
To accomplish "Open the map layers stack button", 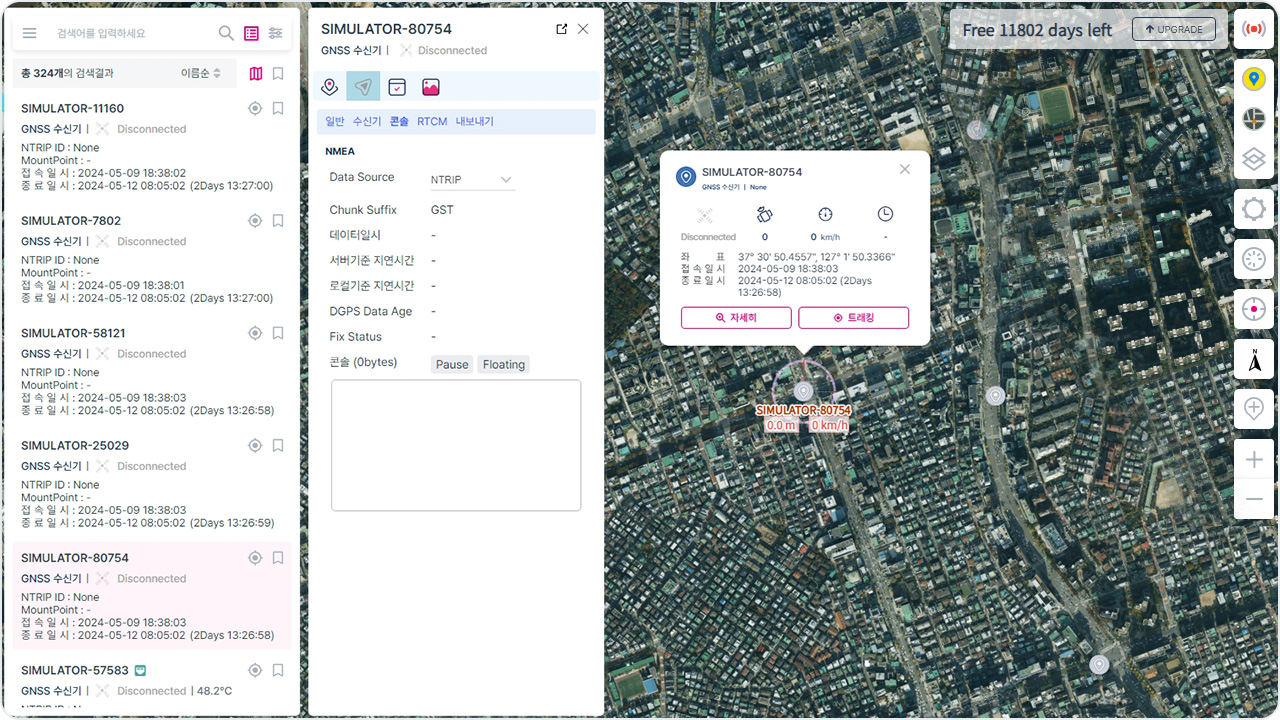I will pos(1254,159).
